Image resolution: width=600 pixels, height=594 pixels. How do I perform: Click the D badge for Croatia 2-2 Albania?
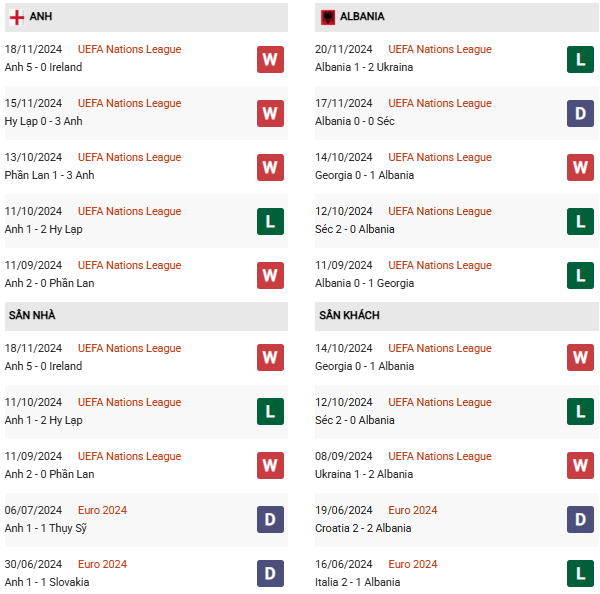click(x=580, y=519)
